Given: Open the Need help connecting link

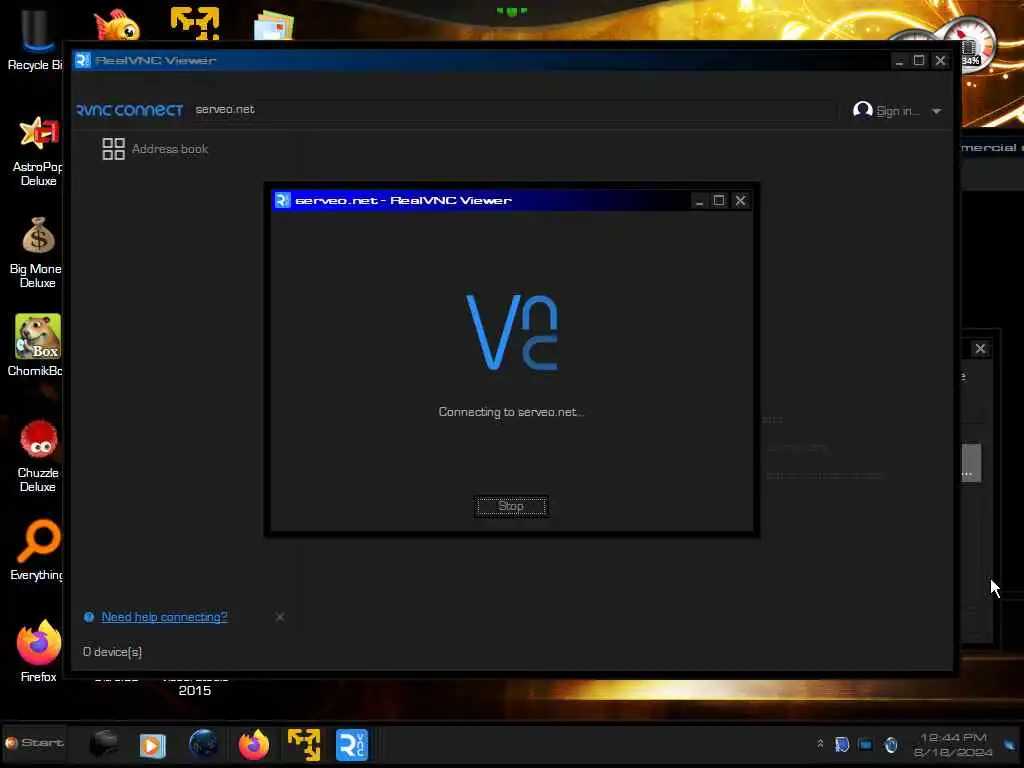Looking at the screenshot, I should (164, 617).
